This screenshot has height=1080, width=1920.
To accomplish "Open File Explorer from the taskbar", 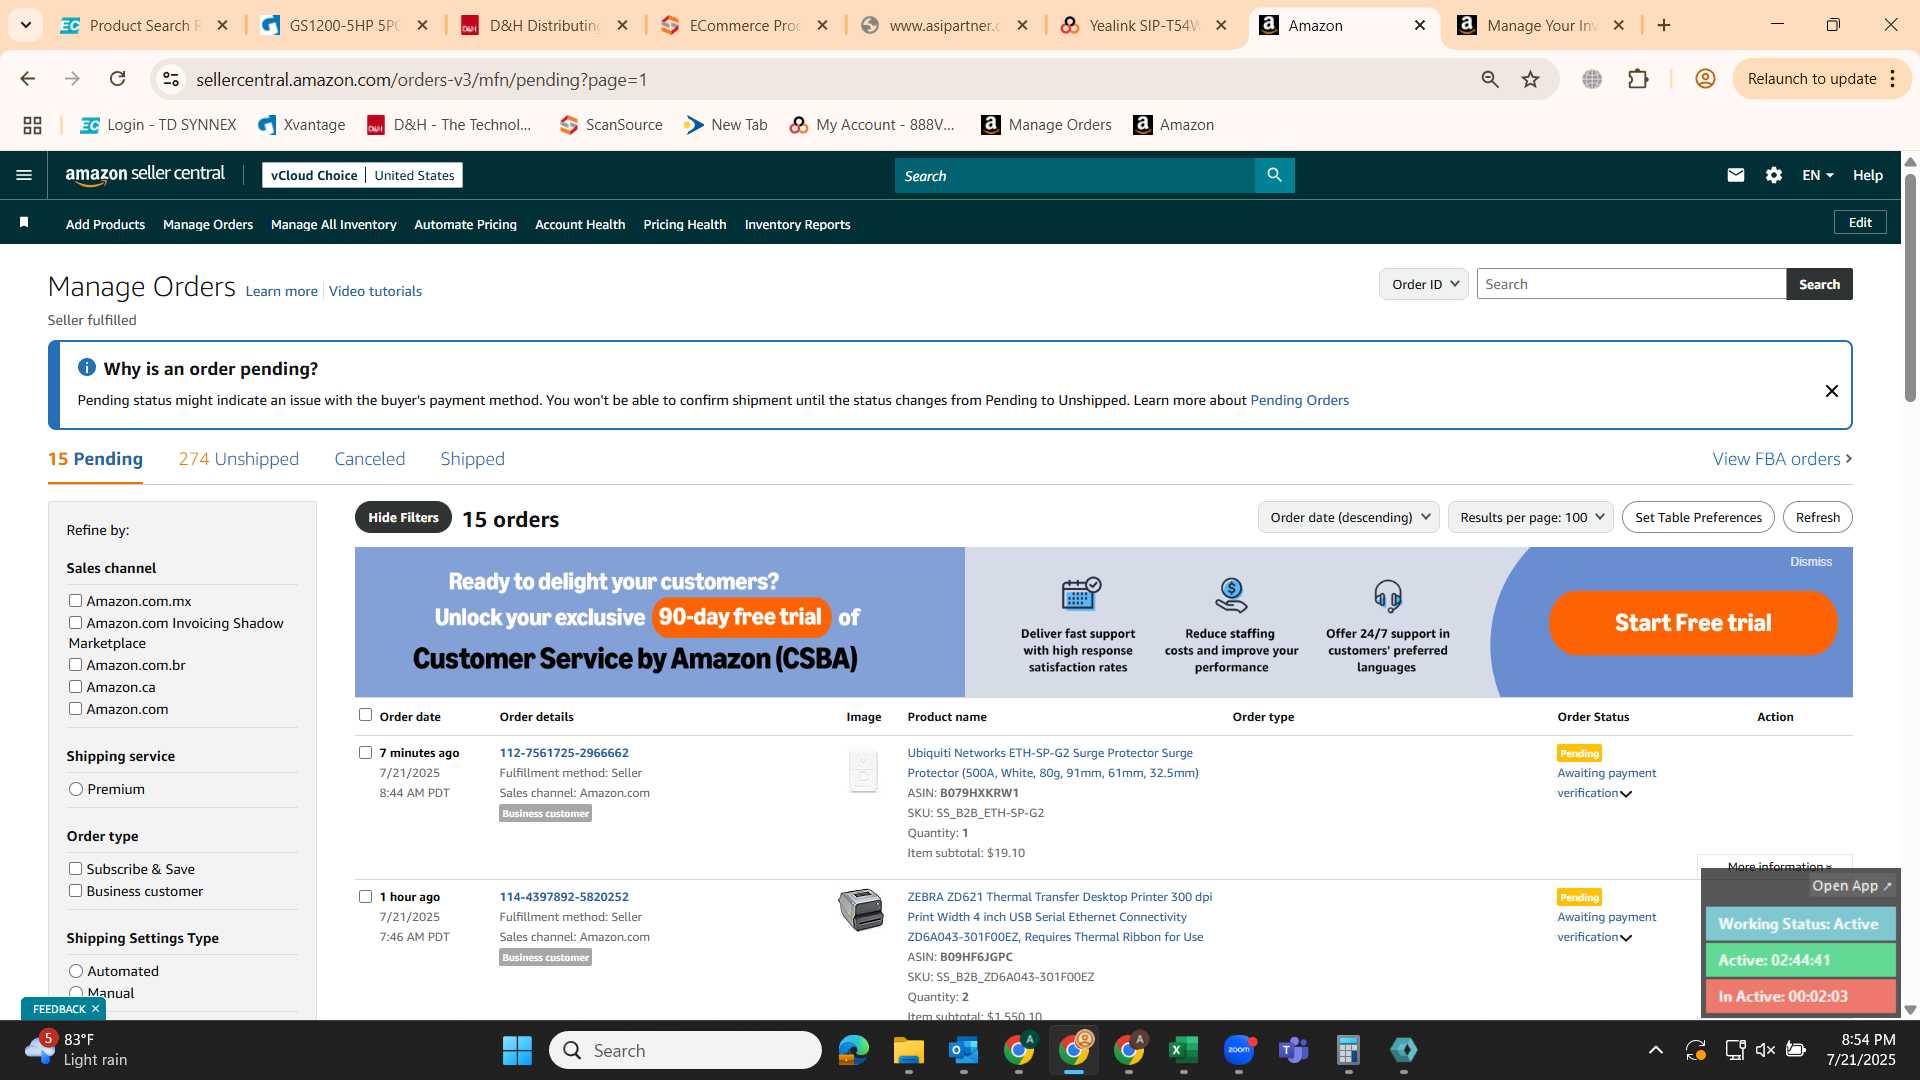I will (x=909, y=1050).
